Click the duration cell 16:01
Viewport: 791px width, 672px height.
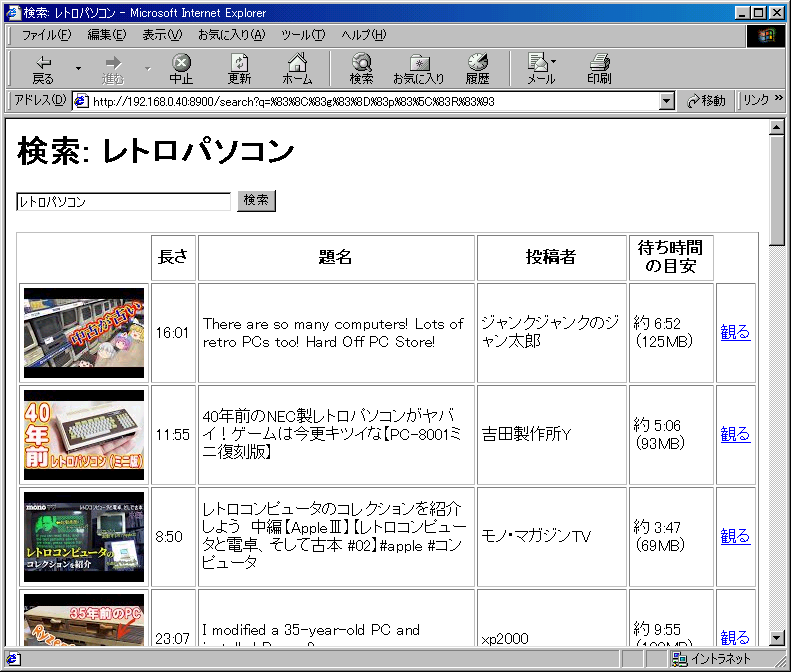[x=173, y=333]
